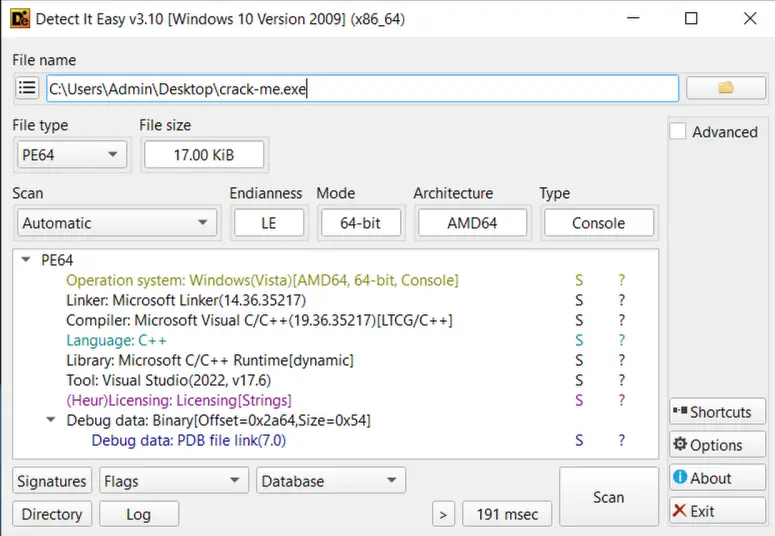Image resolution: width=775 pixels, height=536 pixels.
Task: Click the S marker for the Linker row
Action: point(578,300)
